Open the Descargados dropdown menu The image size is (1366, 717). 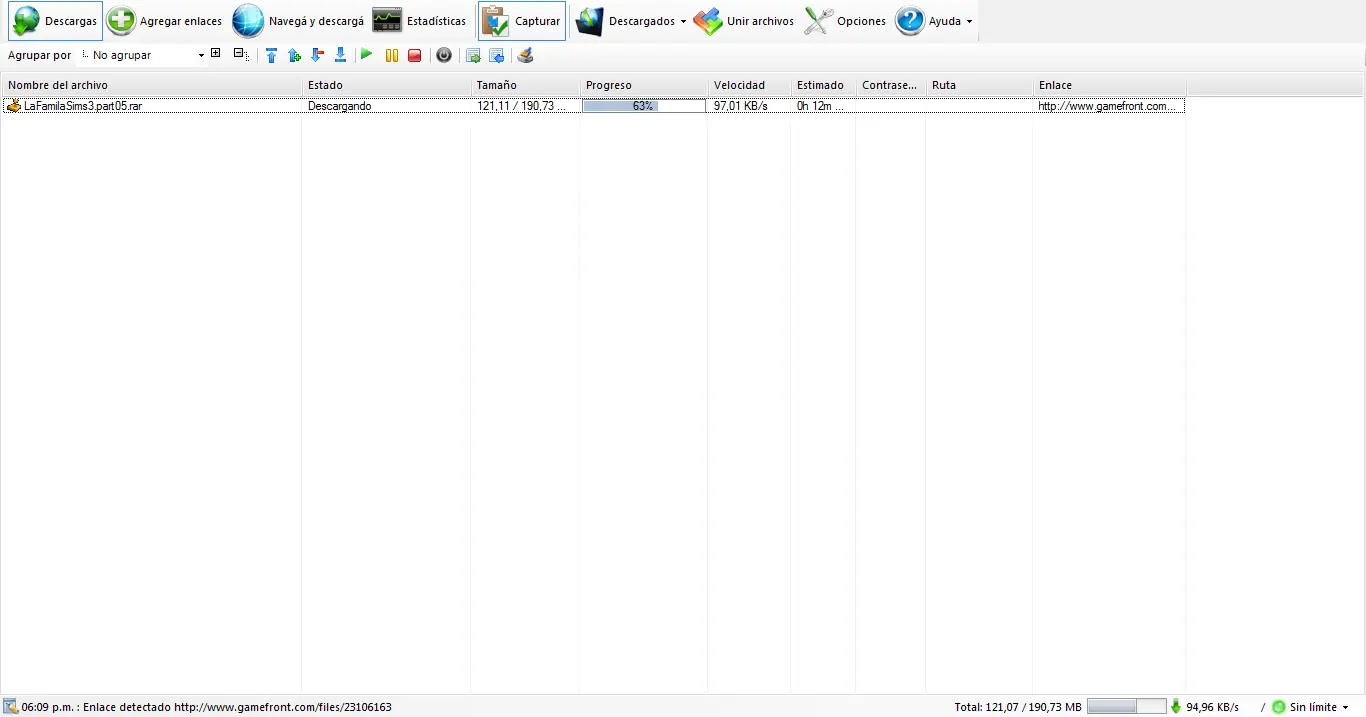(x=631, y=21)
